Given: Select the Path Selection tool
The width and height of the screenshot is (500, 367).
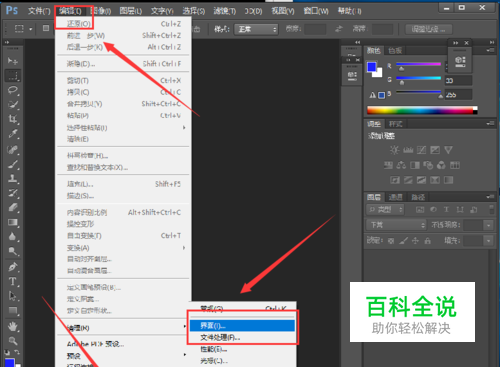Looking at the screenshot, I should tap(13, 296).
